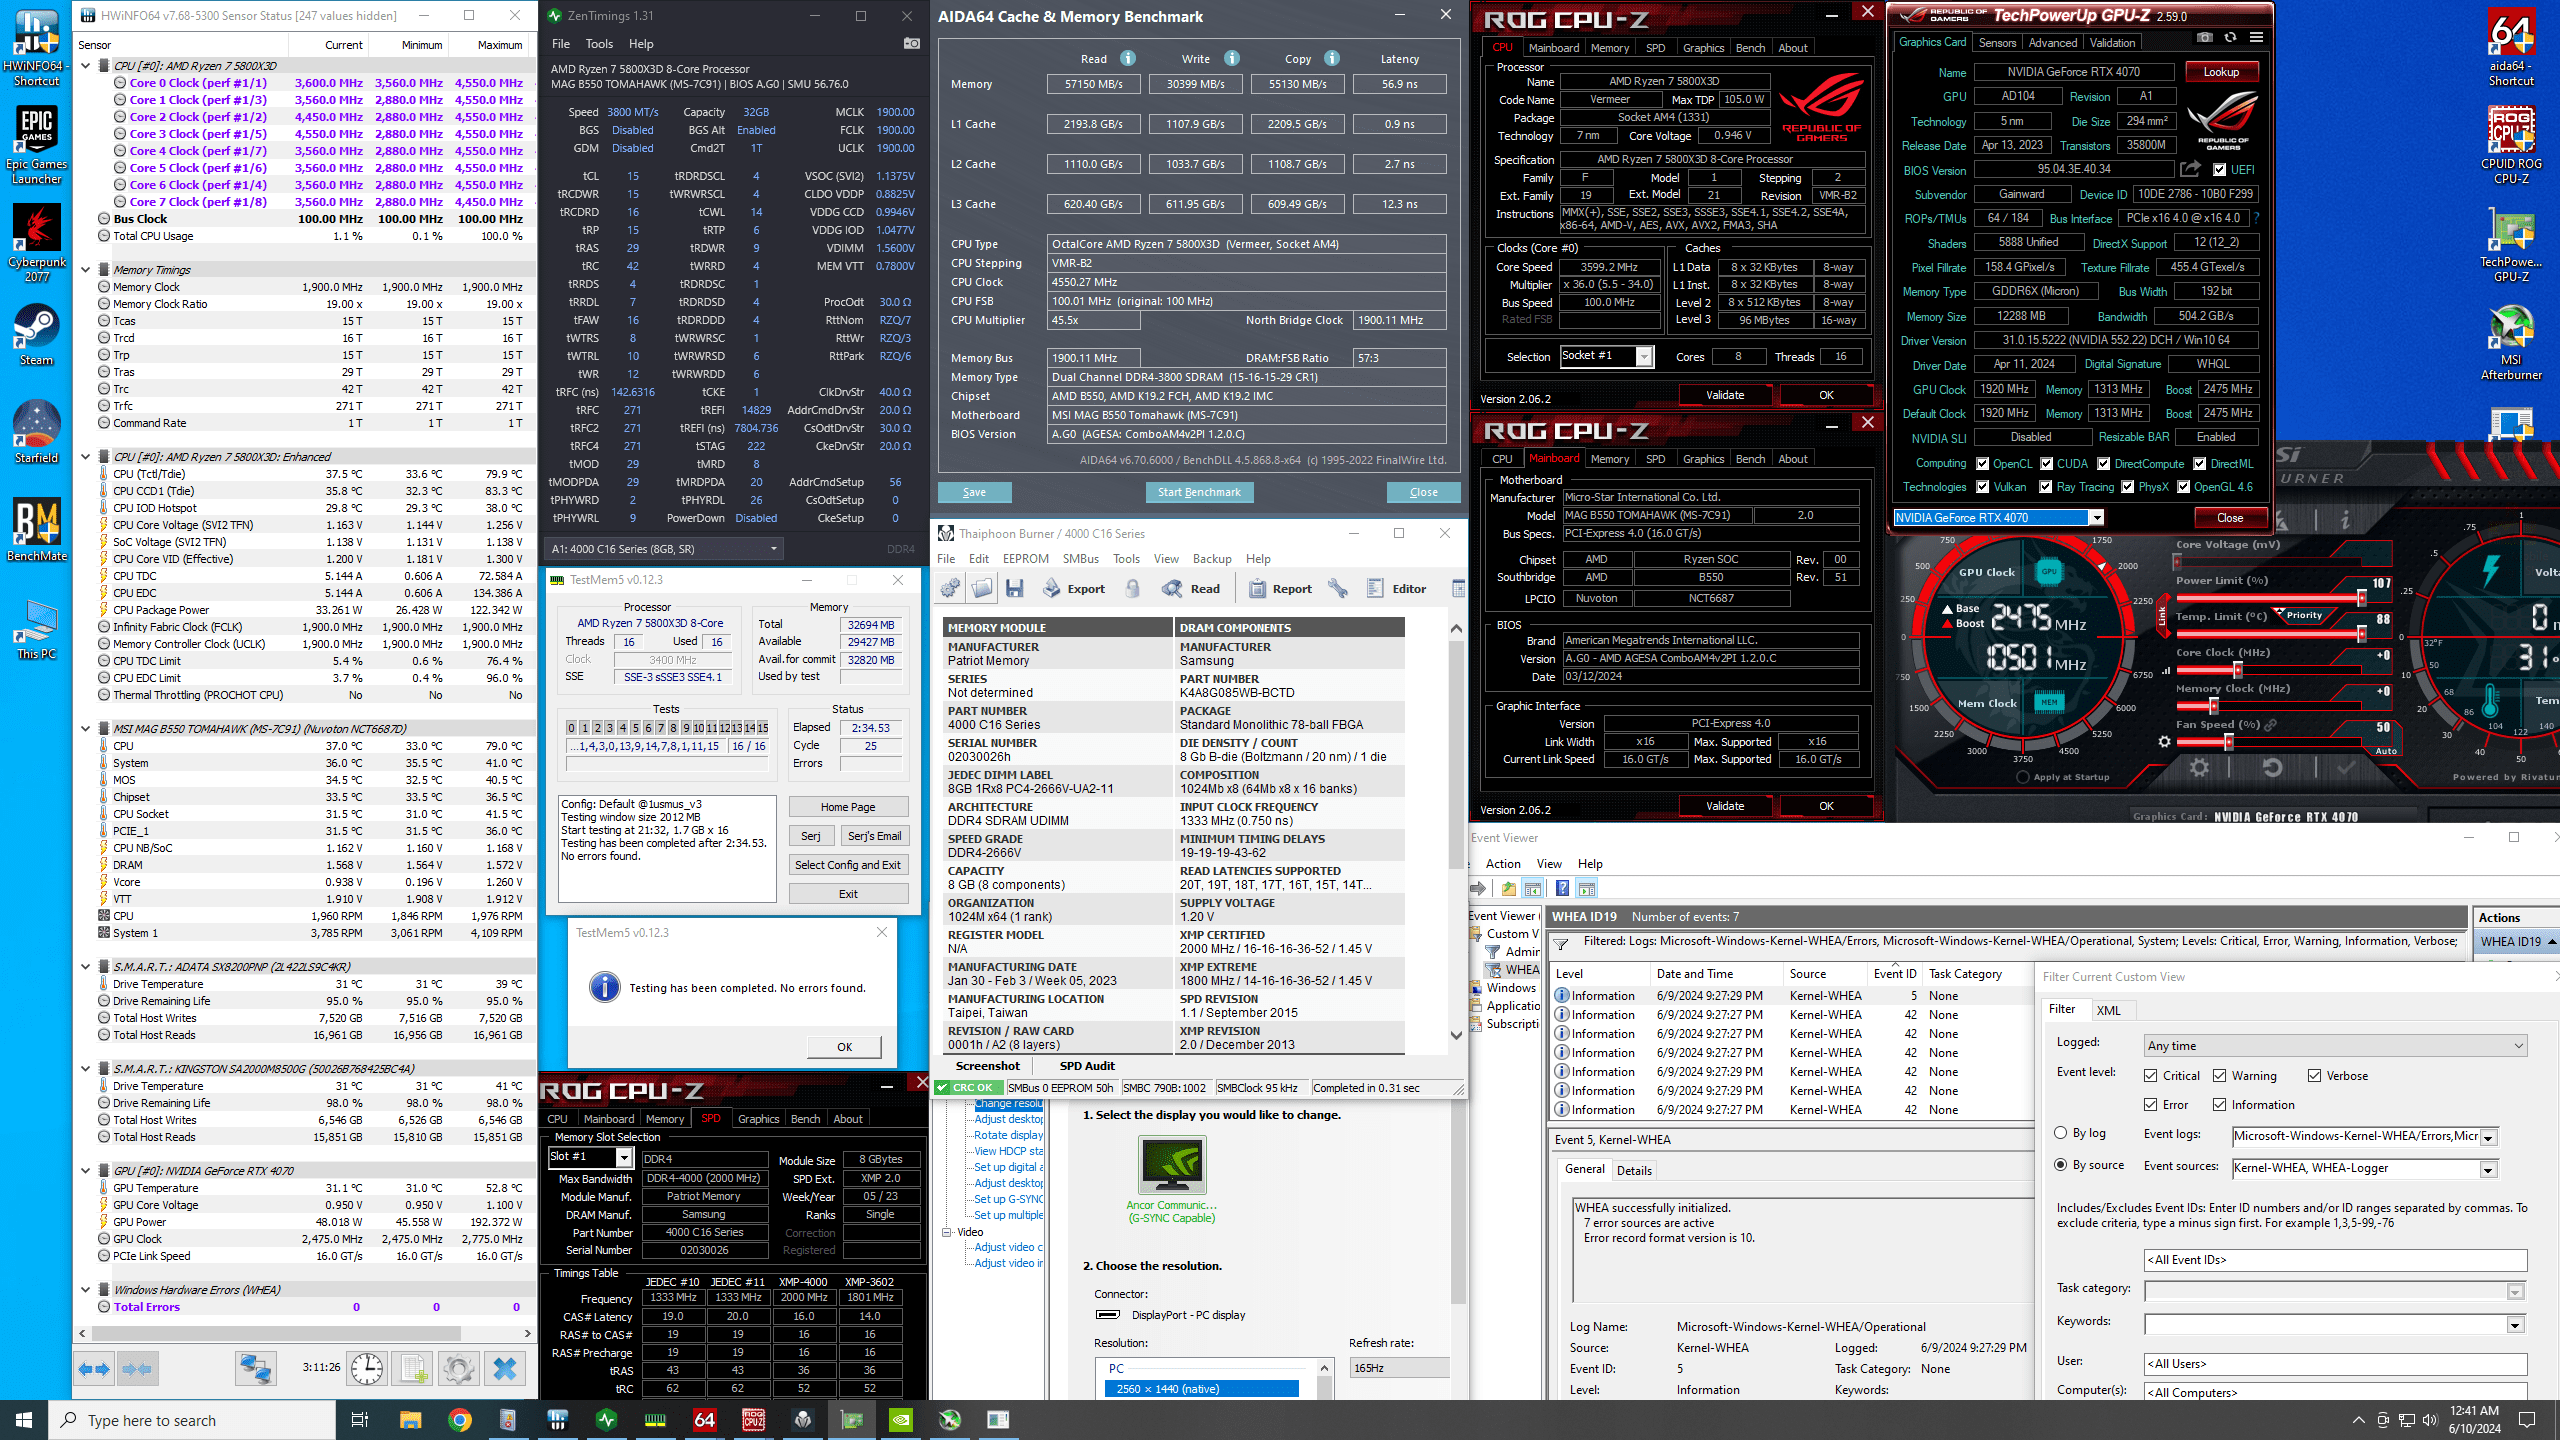Click HWiNFO expand columns arrows icon
Screen dimensions: 2560x1440
click(95, 1368)
